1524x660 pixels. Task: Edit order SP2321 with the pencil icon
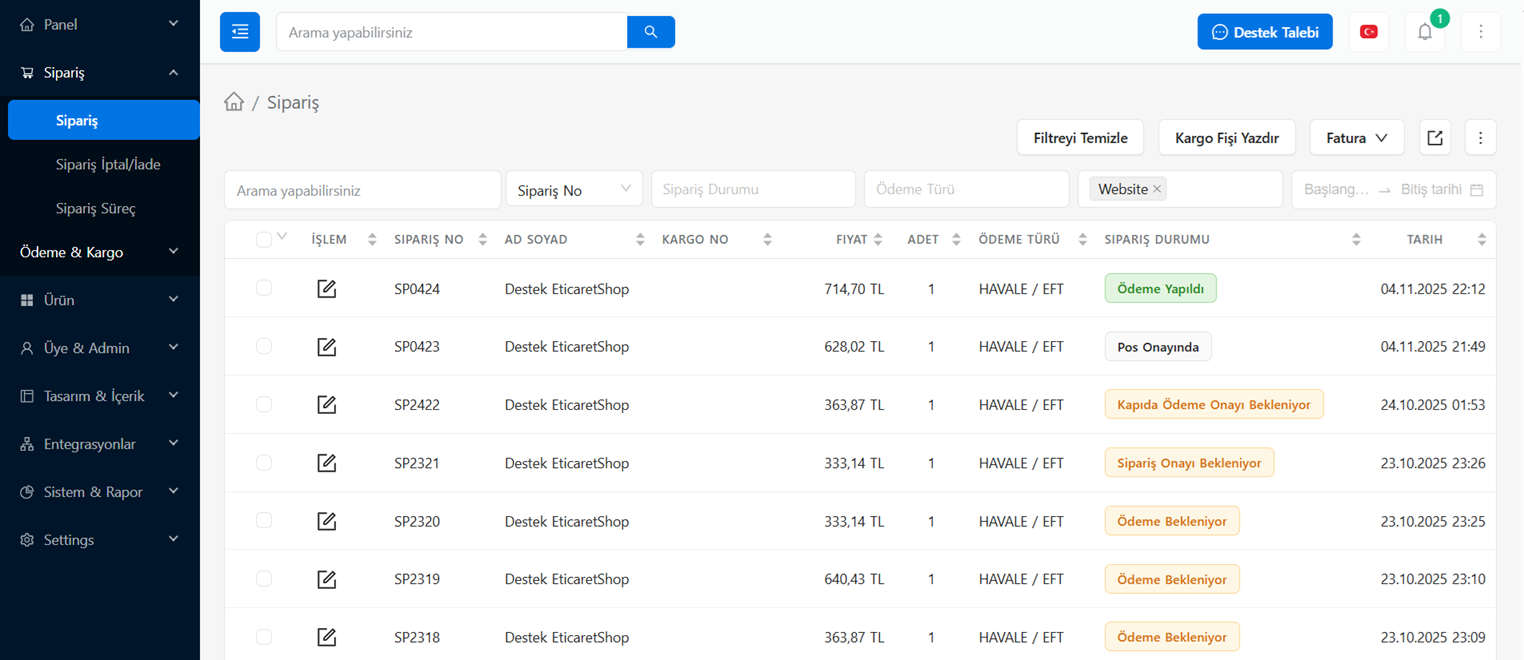tap(327, 463)
